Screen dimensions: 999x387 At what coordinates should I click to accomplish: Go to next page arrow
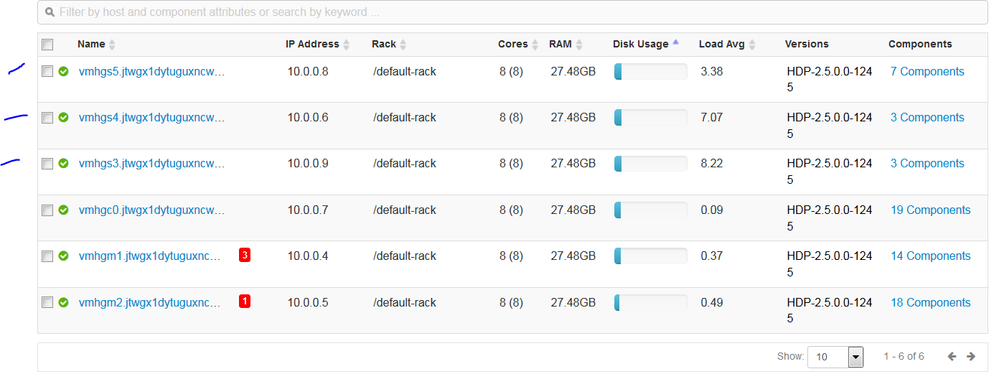pyautogui.click(x=971, y=356)
